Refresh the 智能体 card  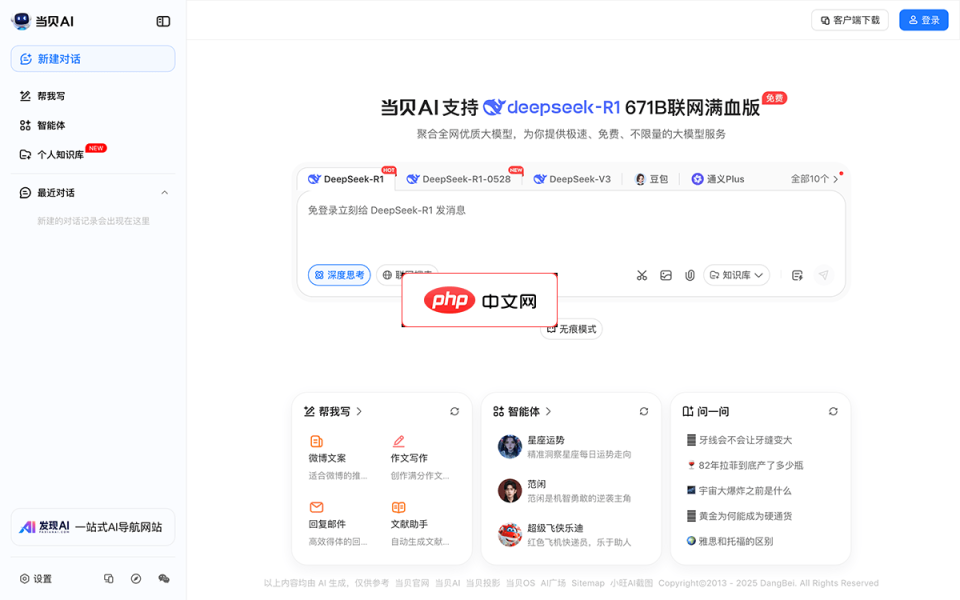pos(643,411)
